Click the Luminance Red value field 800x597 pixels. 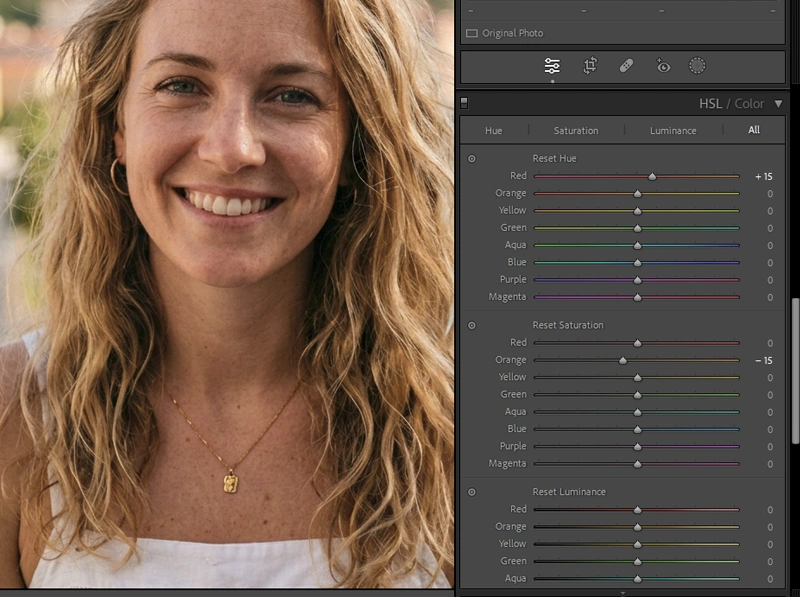coord(770,510)
